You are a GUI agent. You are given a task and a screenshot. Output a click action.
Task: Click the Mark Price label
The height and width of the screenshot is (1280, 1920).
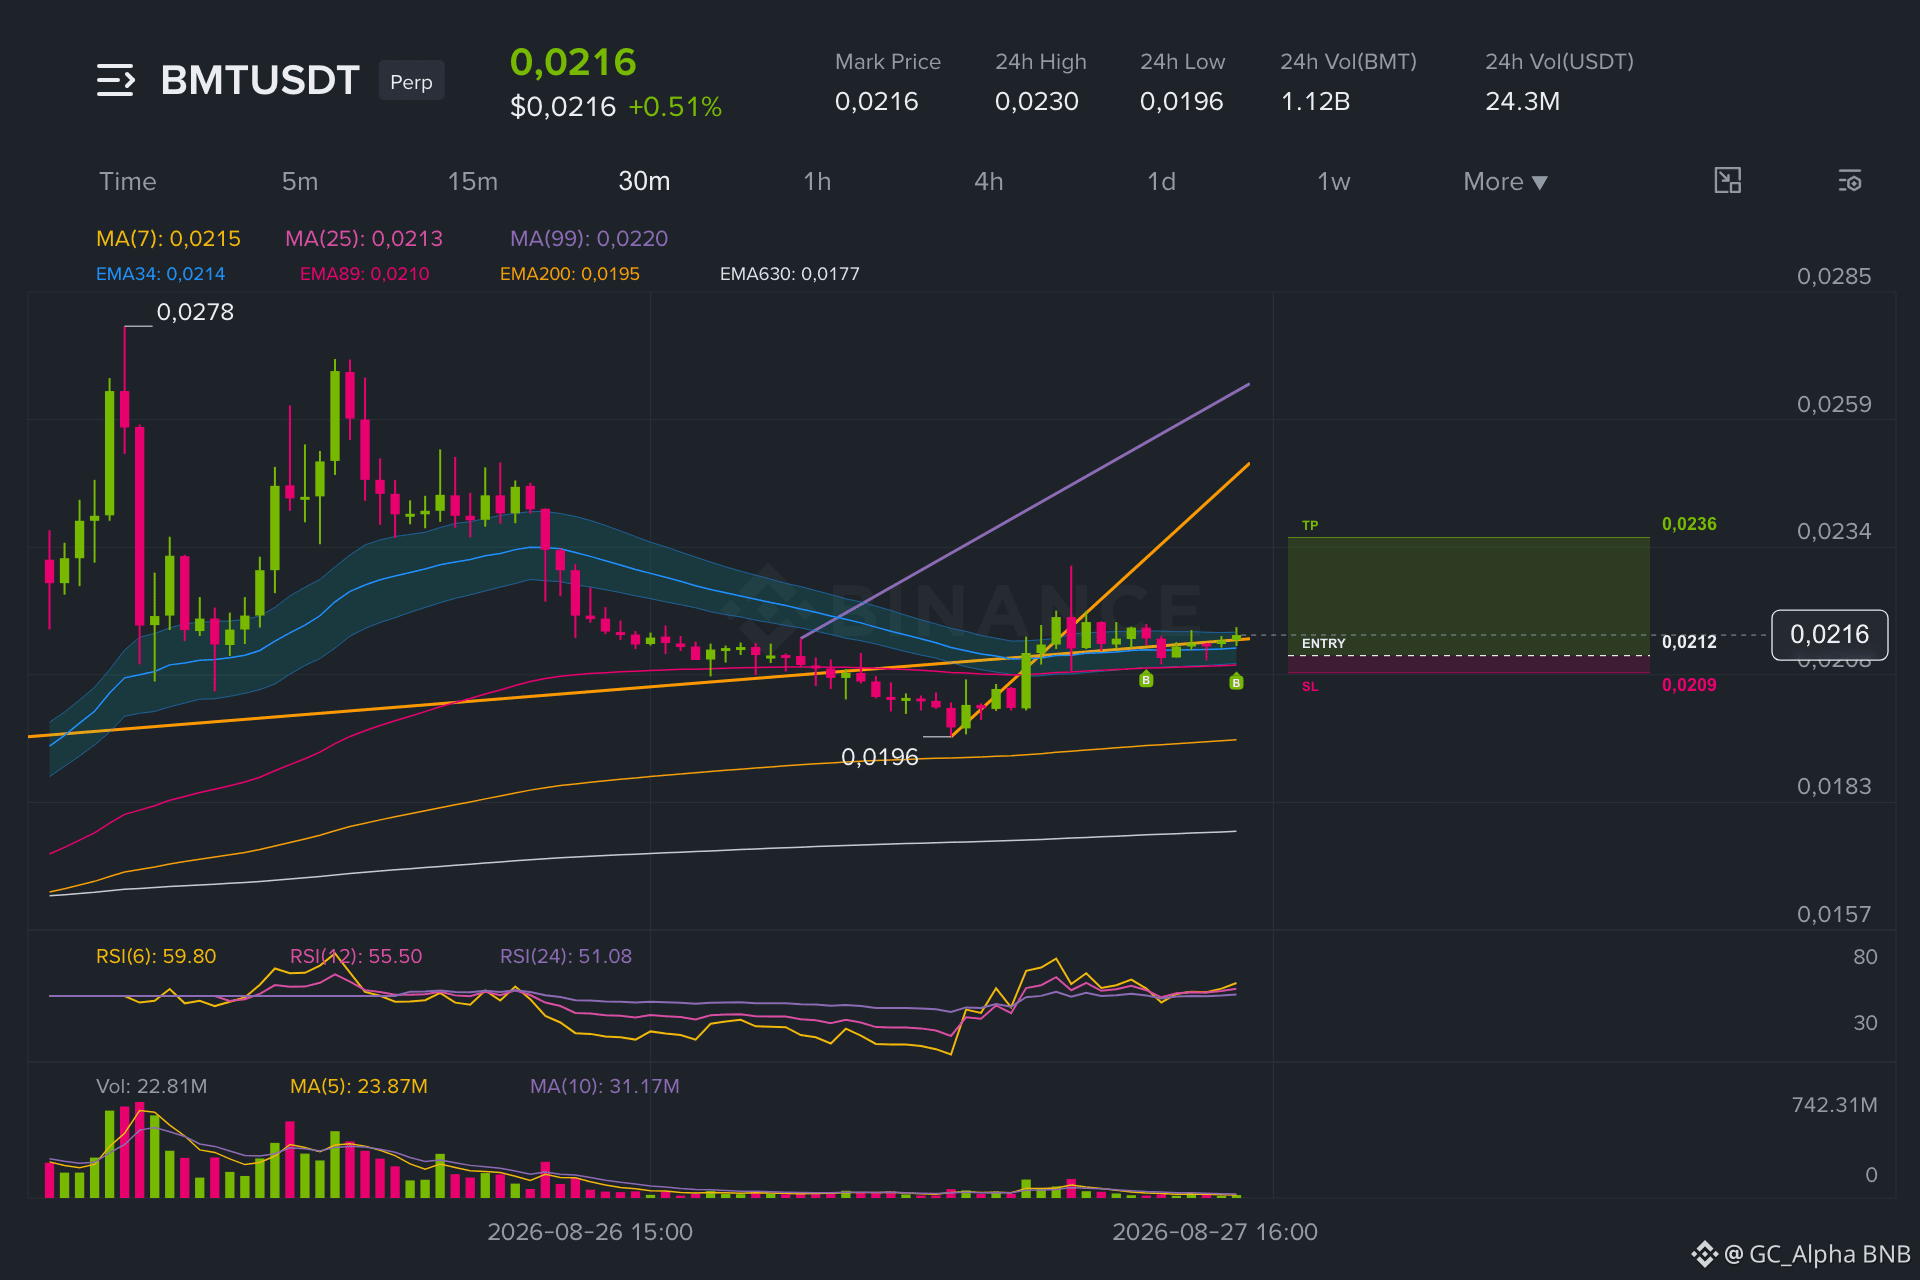[888, 62]
